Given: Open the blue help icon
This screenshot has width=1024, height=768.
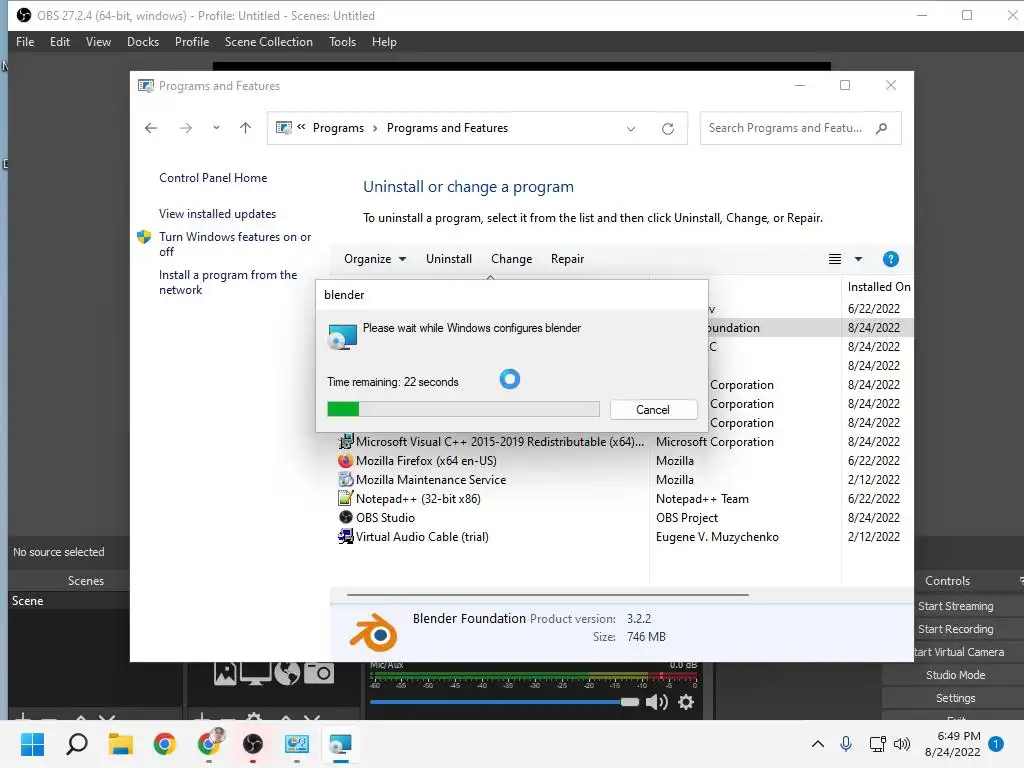Looking at the screenshot, I should pos(891,259).
